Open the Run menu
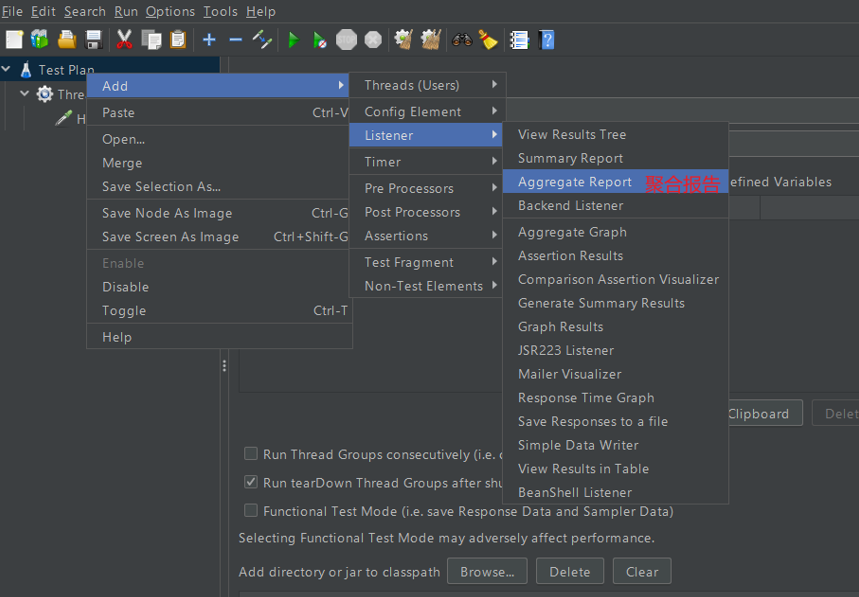The width and height of the screenshot is (859, 597). click(x=125, y=11)
